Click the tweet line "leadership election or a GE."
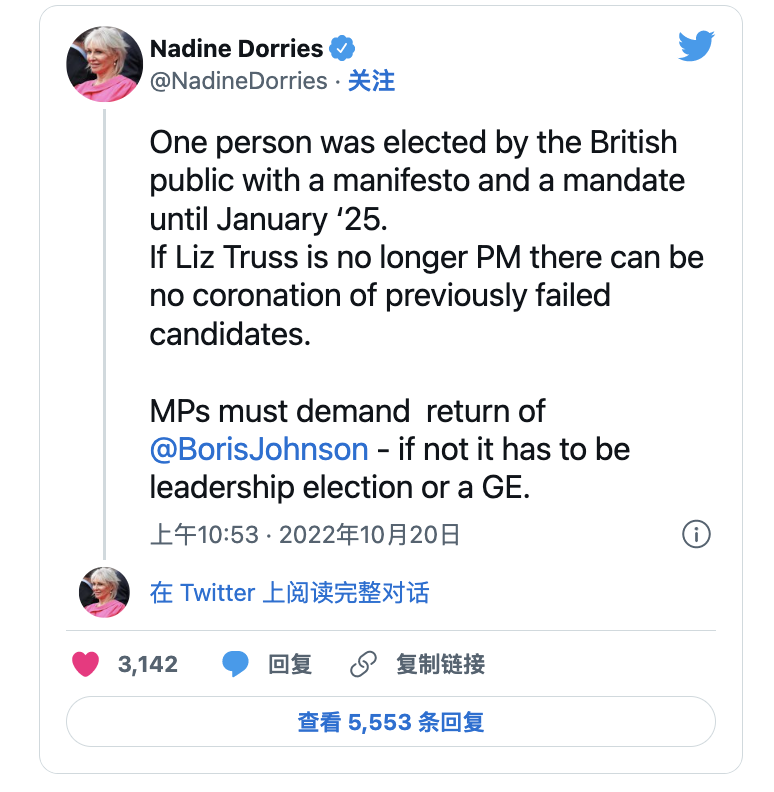The height and width of the screenshot is (792, 774). click(x=336, y=487)
